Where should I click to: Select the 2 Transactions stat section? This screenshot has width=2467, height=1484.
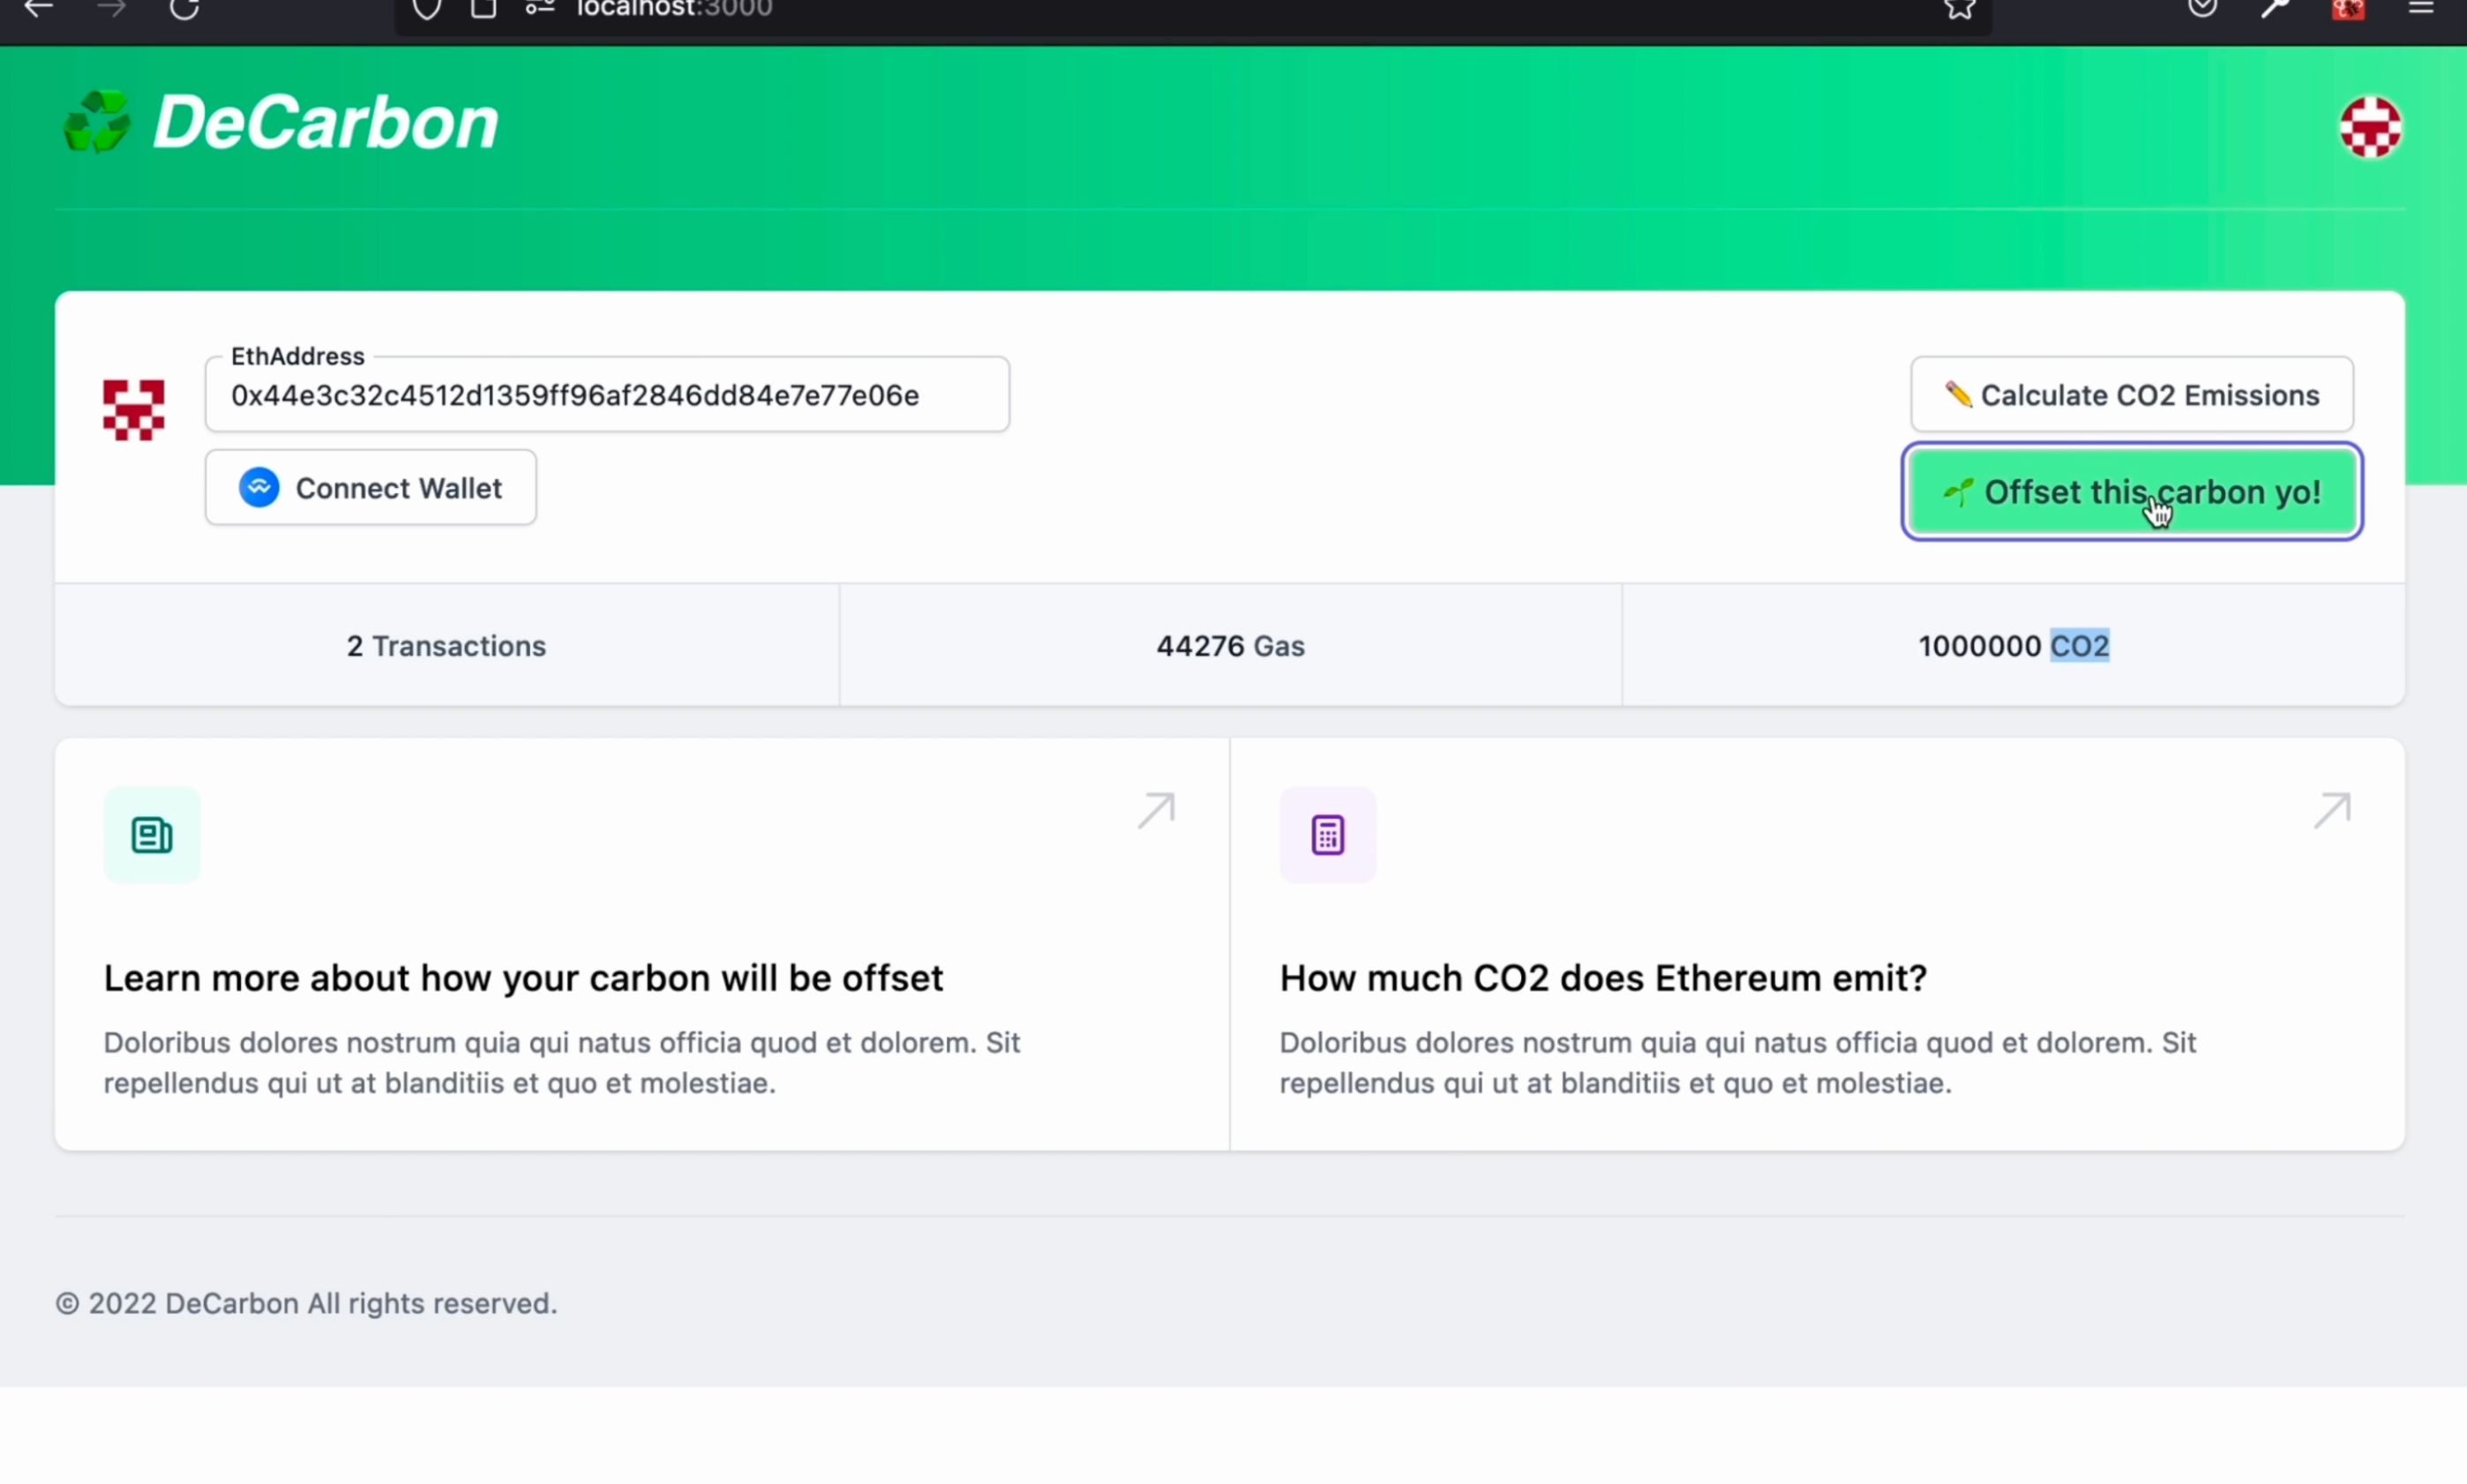pyautogui.click(x=446, y=645)
